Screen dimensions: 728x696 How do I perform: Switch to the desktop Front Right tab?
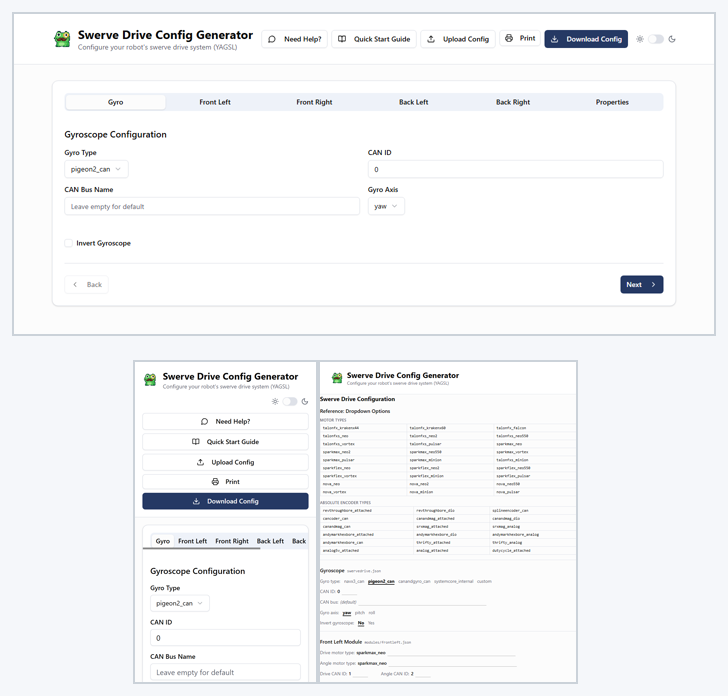pos(314,102)
